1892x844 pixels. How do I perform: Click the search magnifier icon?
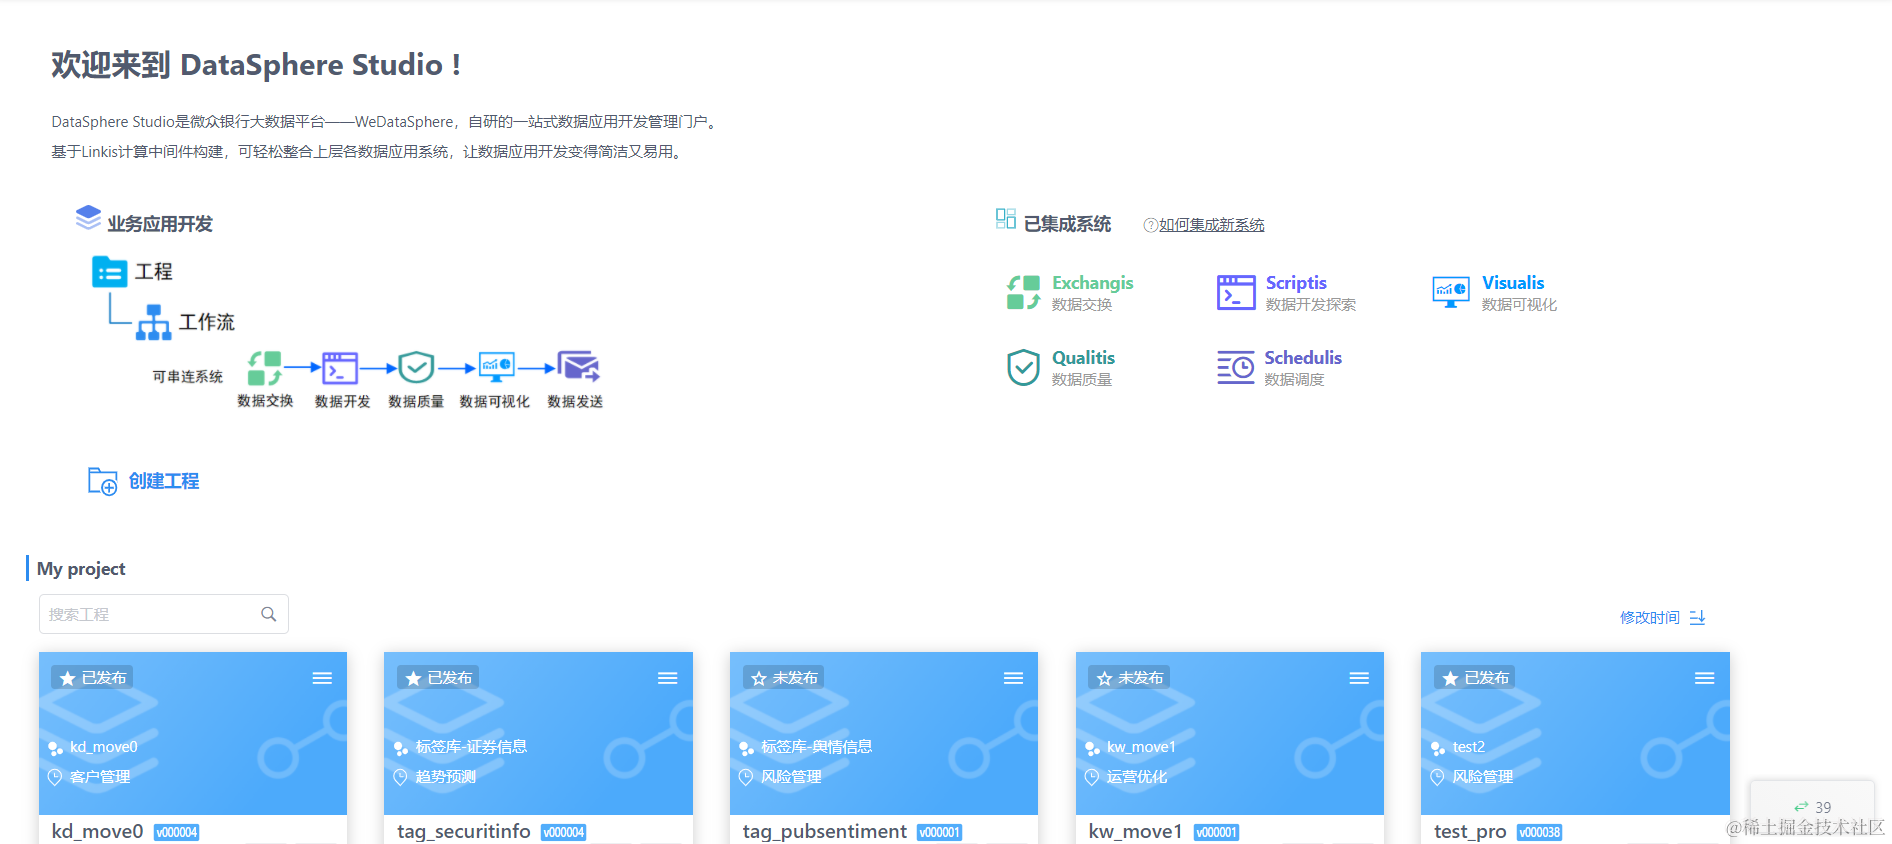pyautogui.click(x=268, y=614)
